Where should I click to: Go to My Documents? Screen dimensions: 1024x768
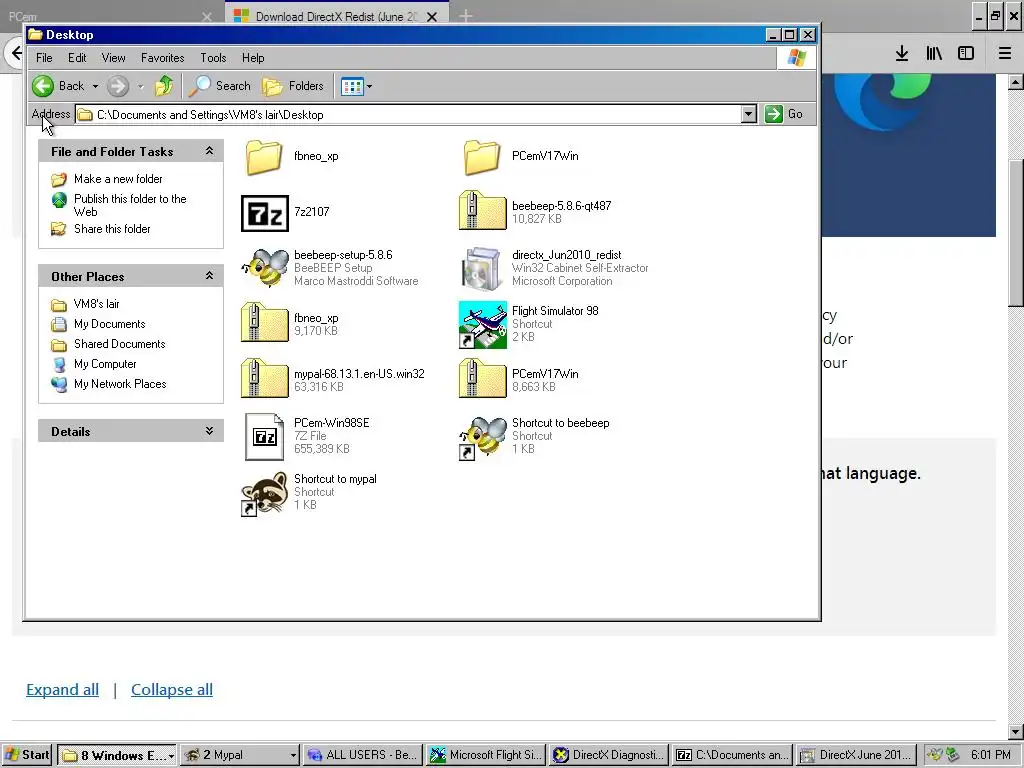coord(110,325)
